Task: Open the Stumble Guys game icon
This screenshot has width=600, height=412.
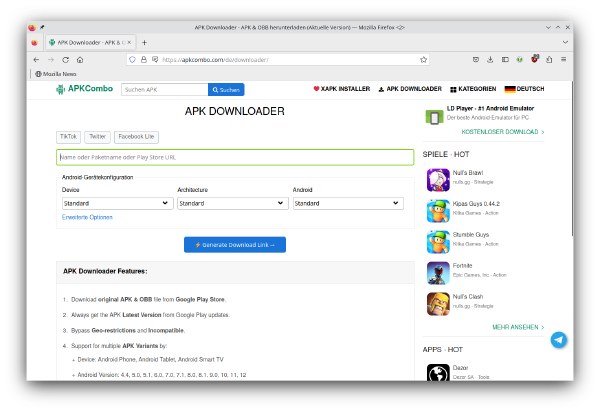Action: pyautogui.click(x=438, y=242)
